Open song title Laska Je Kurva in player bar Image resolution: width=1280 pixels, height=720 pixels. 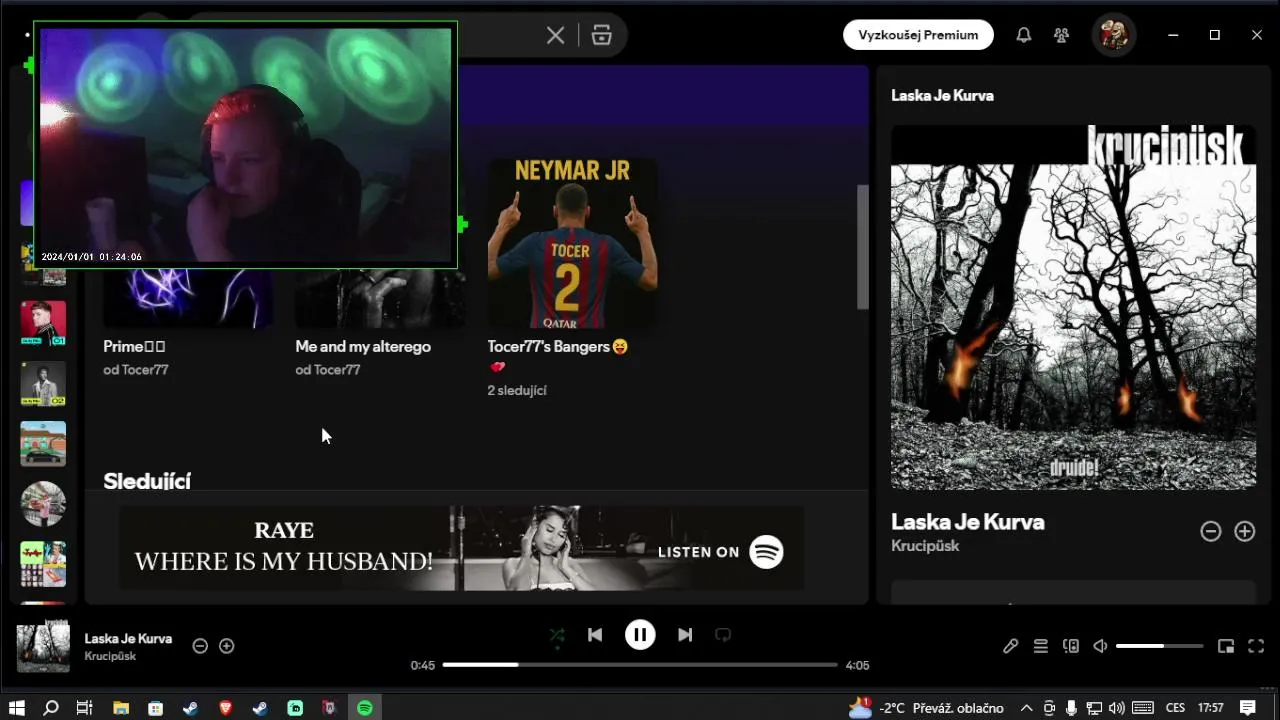coord(128,638)
